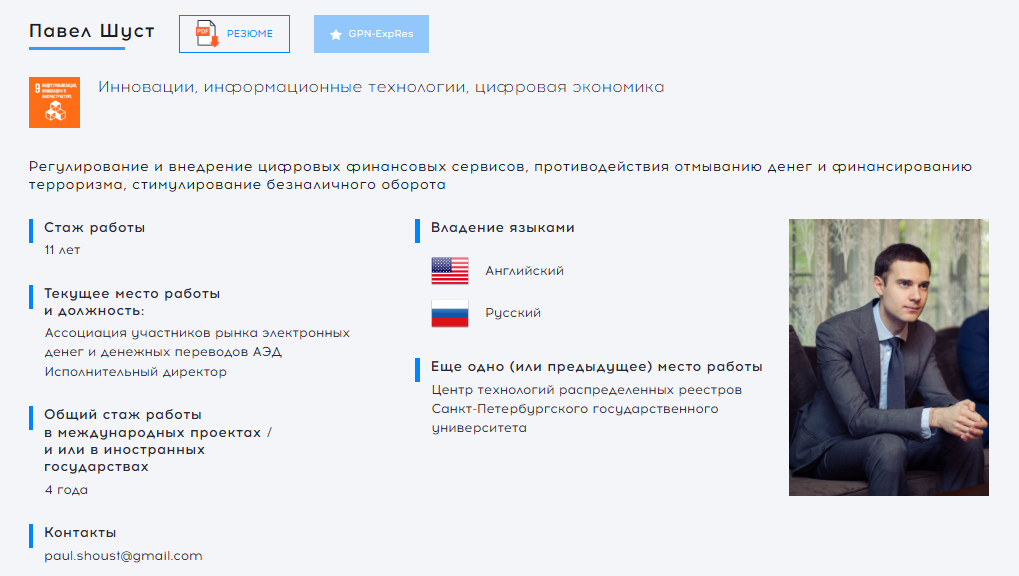Click the name heading Павел Шуст
The image size is (1019, 576).
[92, 31]
